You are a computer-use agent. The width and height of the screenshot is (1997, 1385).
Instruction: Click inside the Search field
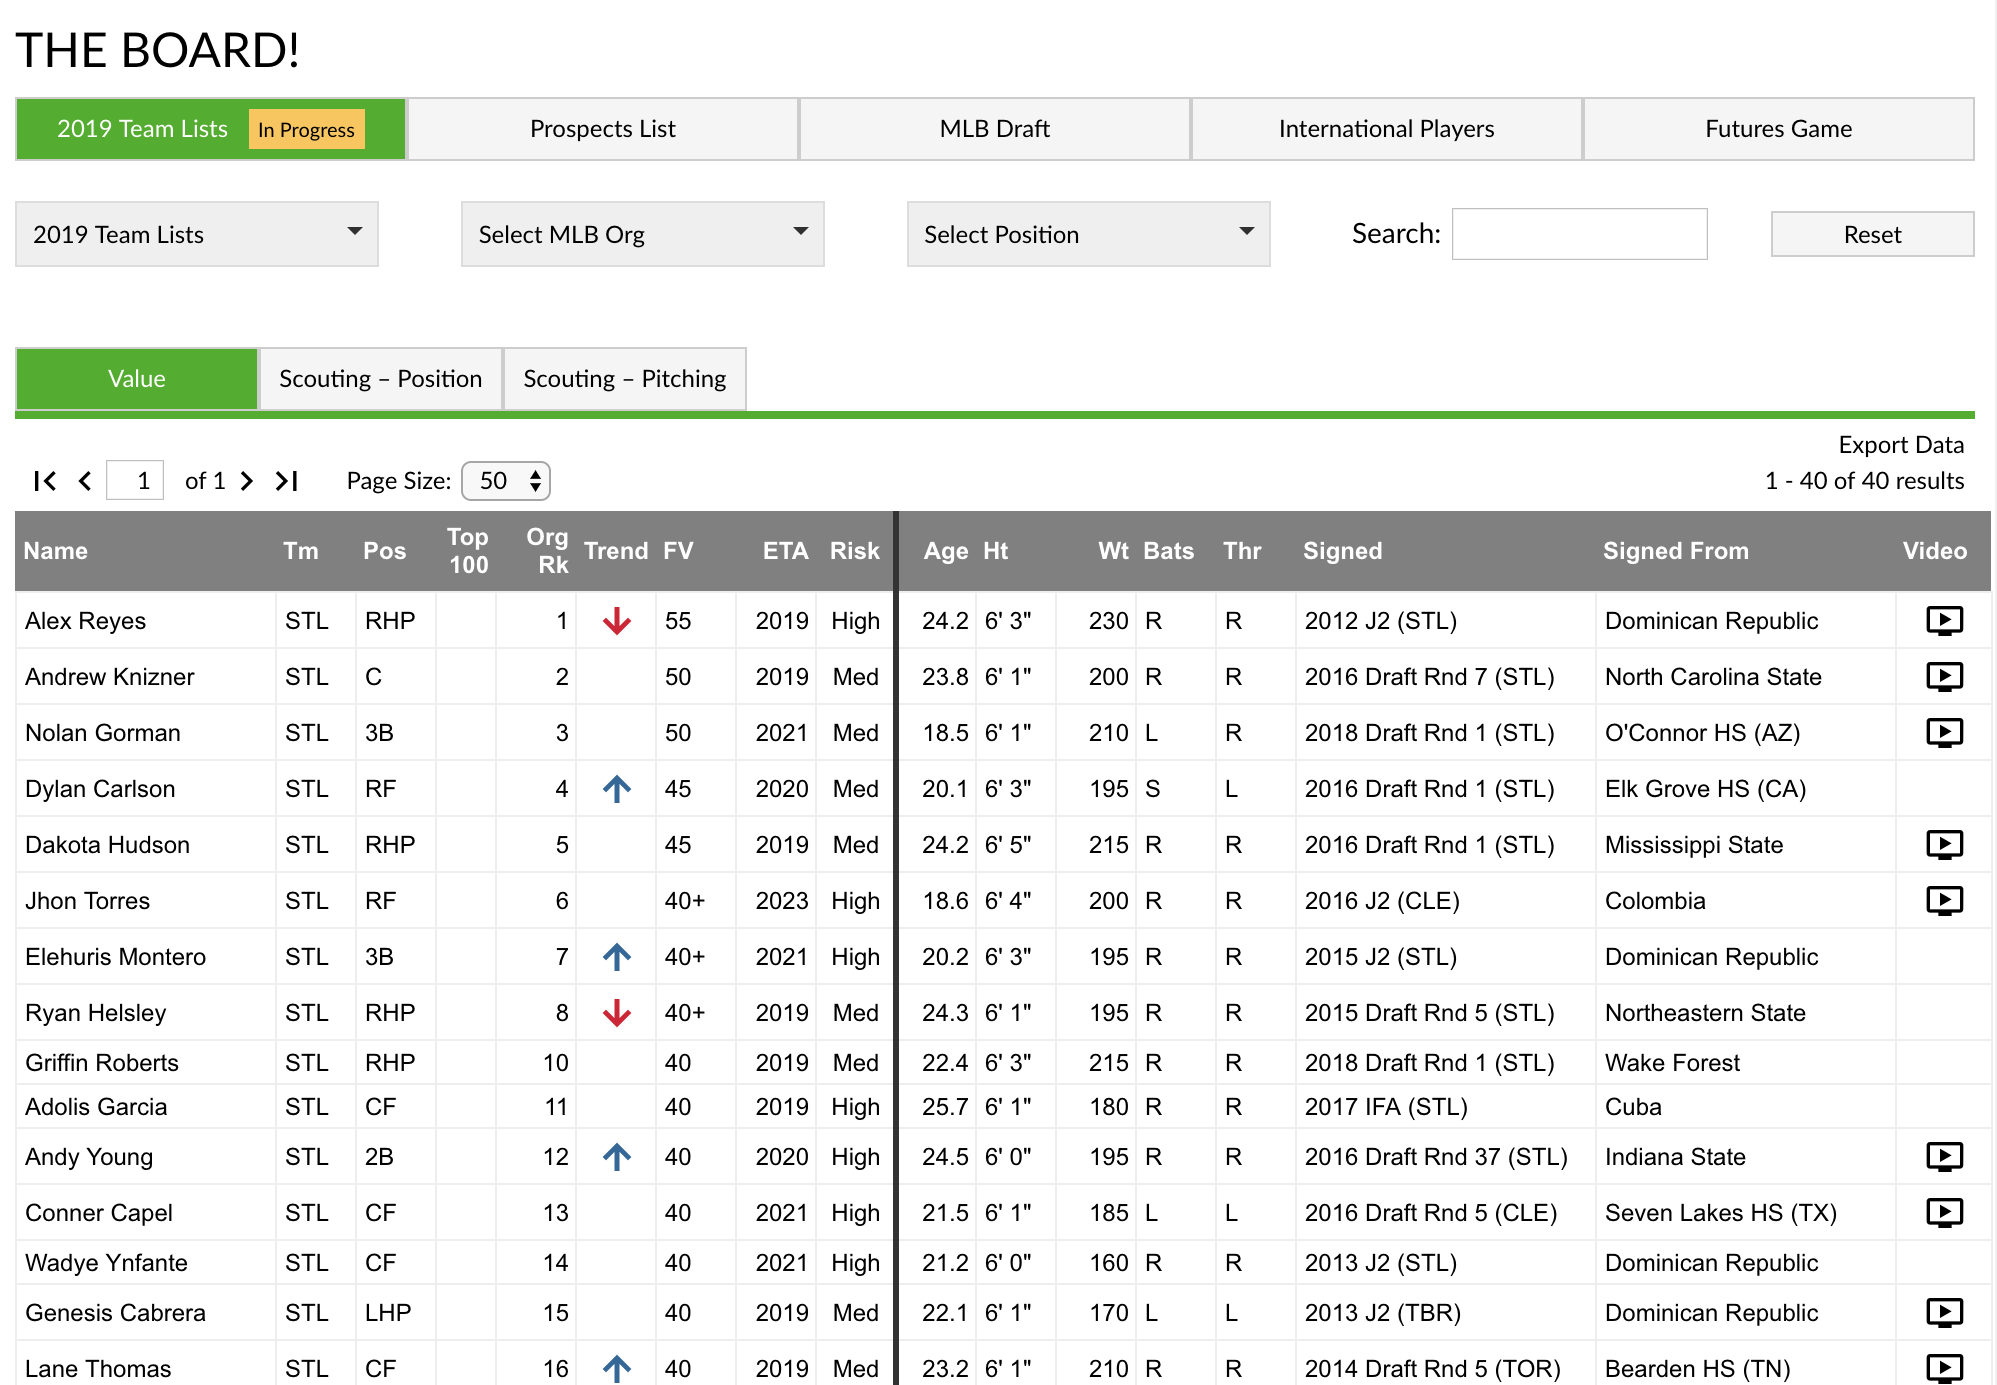[x=1578, y=233]
